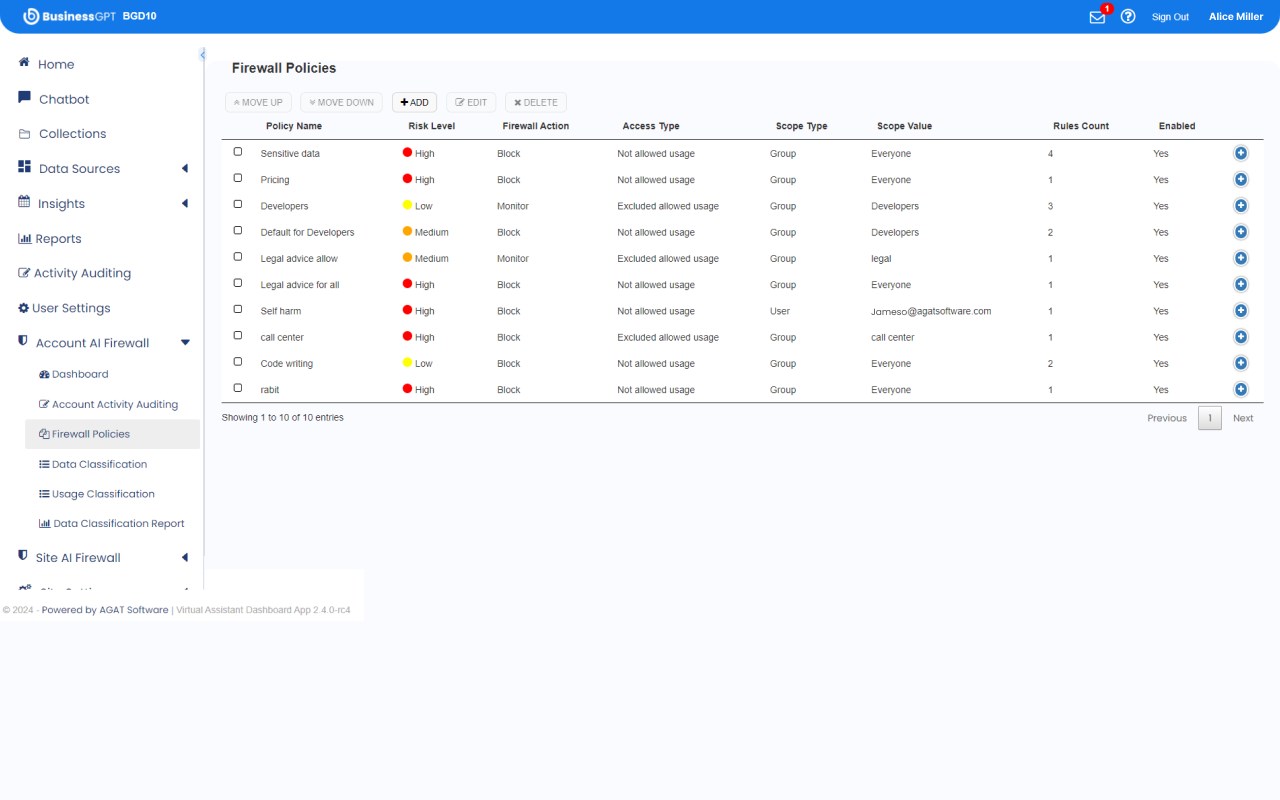Expand the Insights menu arrow
This screenshot has height=800, width=1280.
185,203
